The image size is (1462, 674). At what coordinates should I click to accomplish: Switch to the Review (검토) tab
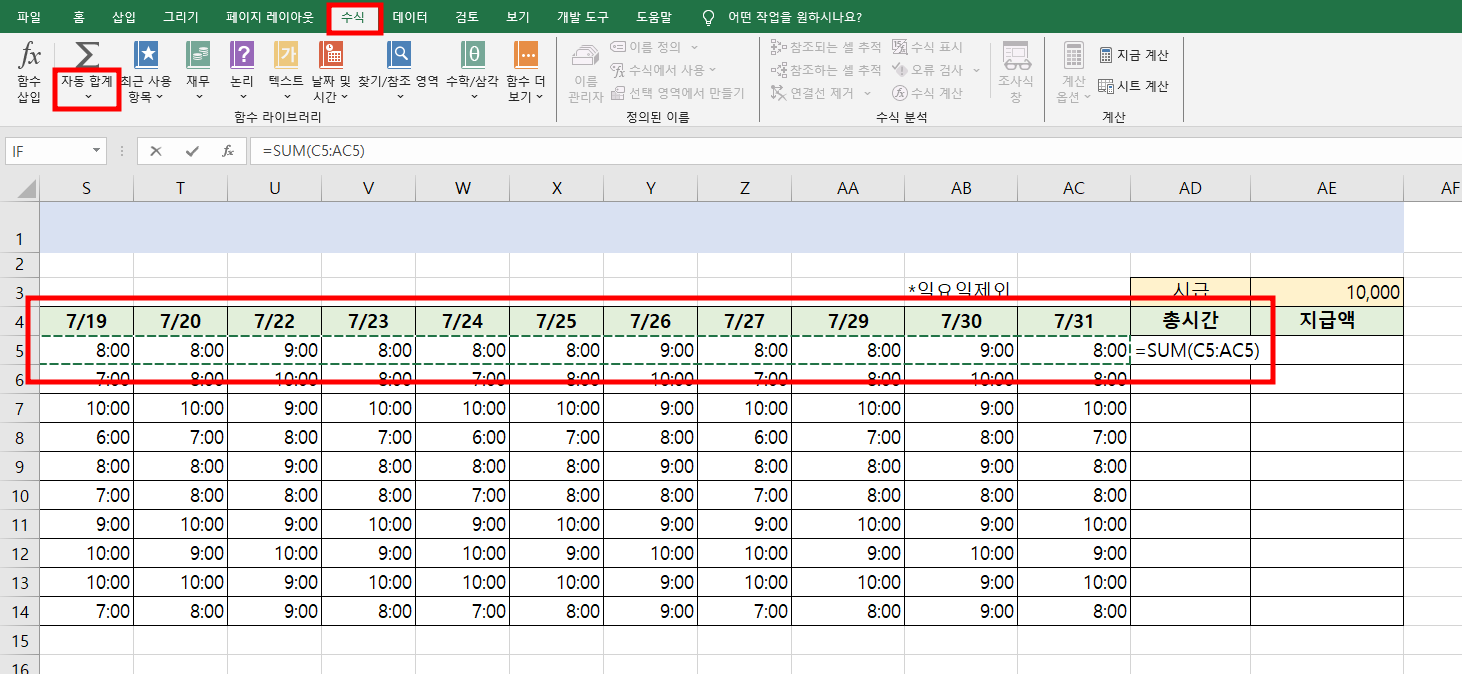click(x=466, y=17)
